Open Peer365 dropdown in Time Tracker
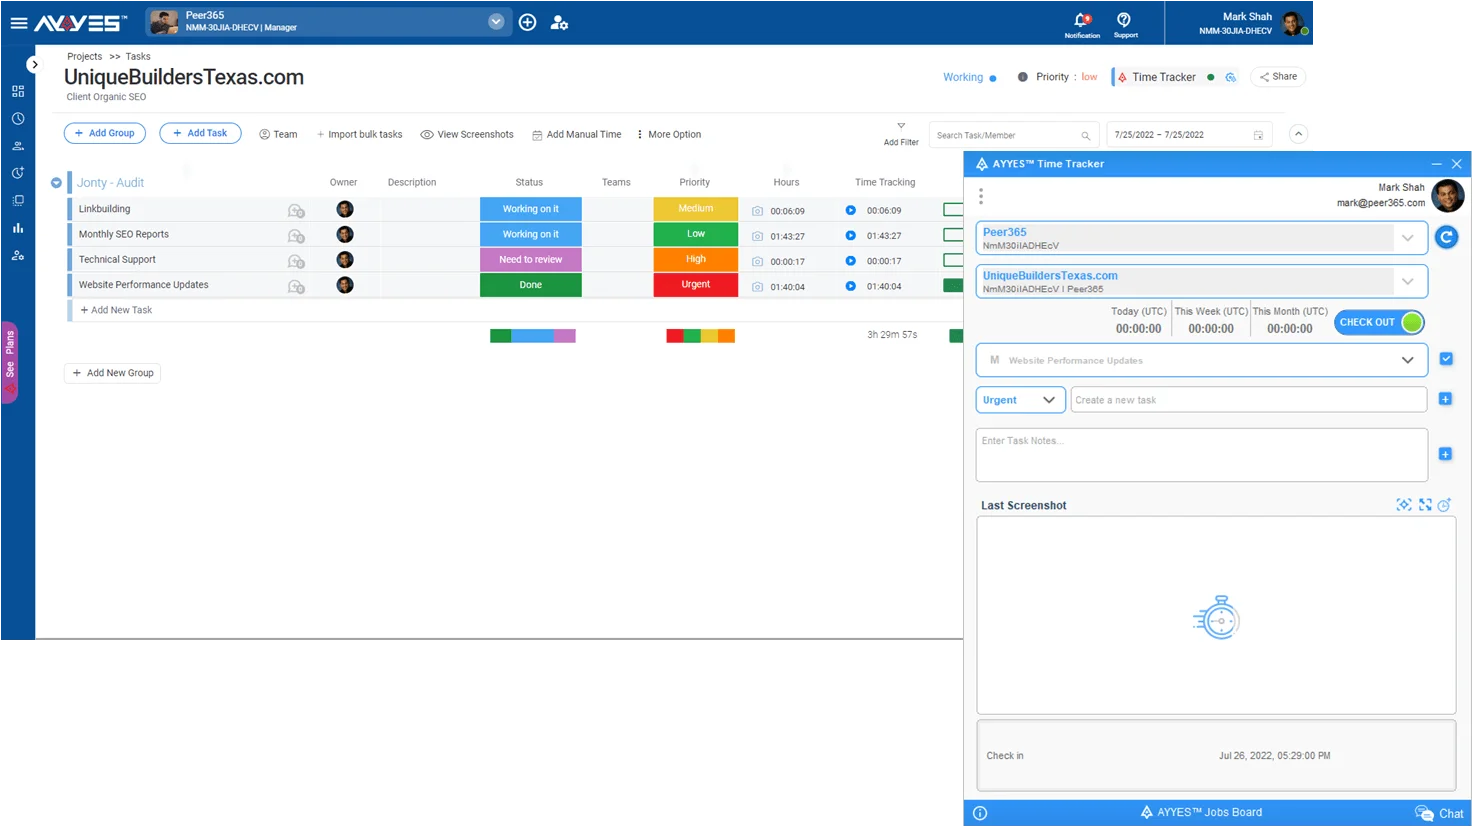The width and height of the screenshot is (1473, 827). pyautogui.click(x=1407, y=238)
